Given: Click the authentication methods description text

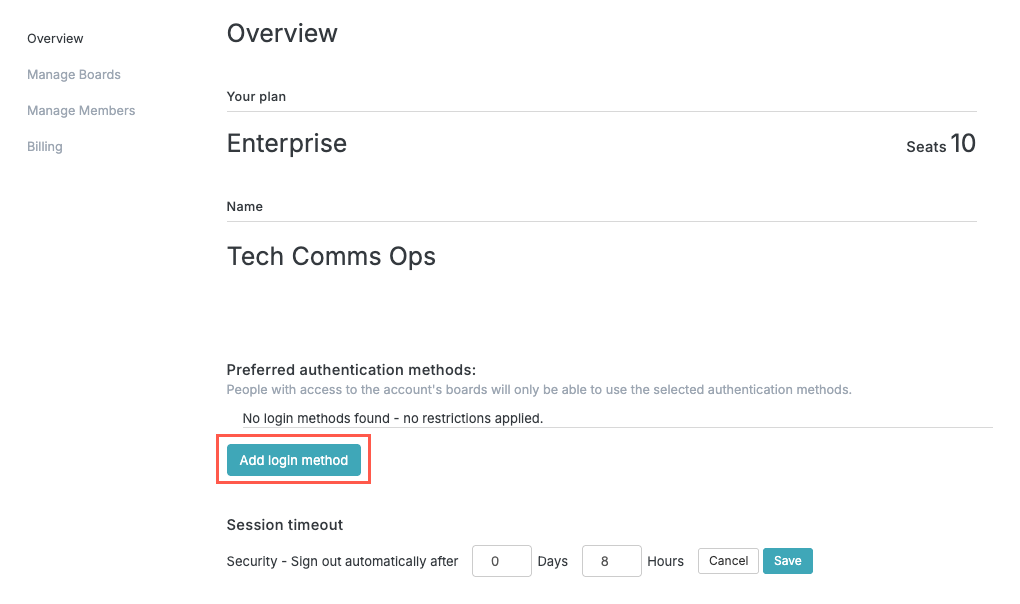Looking at the screenshot, I should pyautogui.click(x=539, y=390).
